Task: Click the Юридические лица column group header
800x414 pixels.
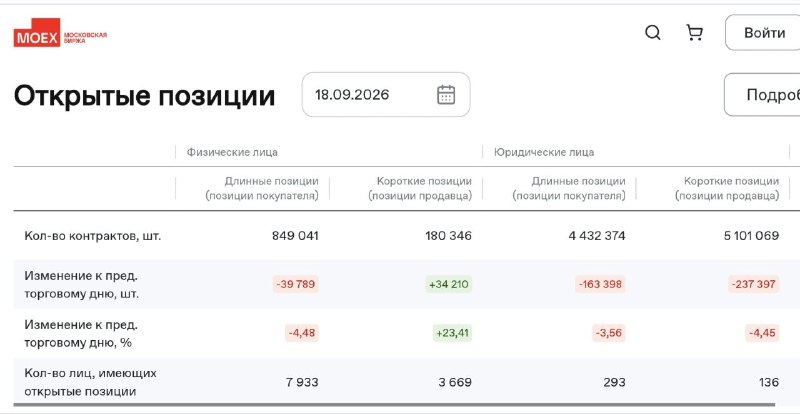Action: pyautogui.click(x=544, y=152)
